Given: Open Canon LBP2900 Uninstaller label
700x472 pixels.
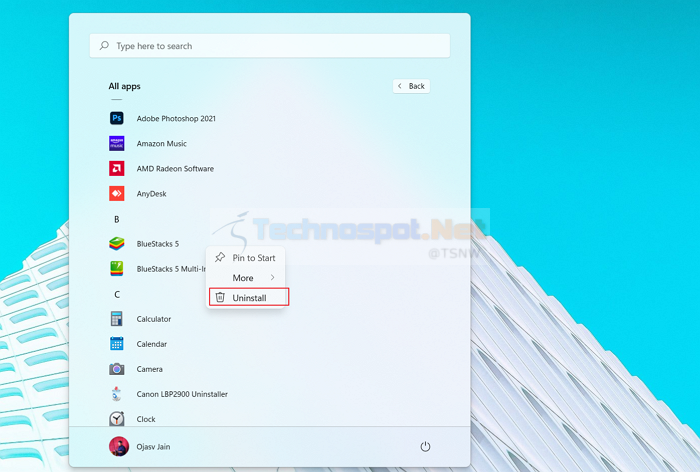Looking at the screenshot, I should (x=182, y=394).
